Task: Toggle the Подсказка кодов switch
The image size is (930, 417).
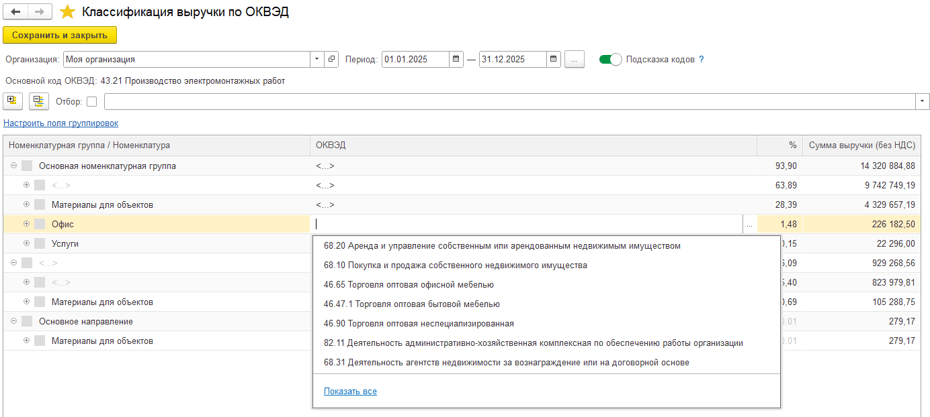Action: (610, 60)
